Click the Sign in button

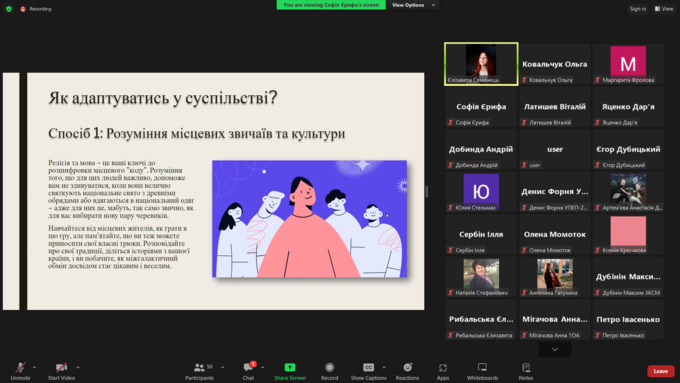click(638, 9)
